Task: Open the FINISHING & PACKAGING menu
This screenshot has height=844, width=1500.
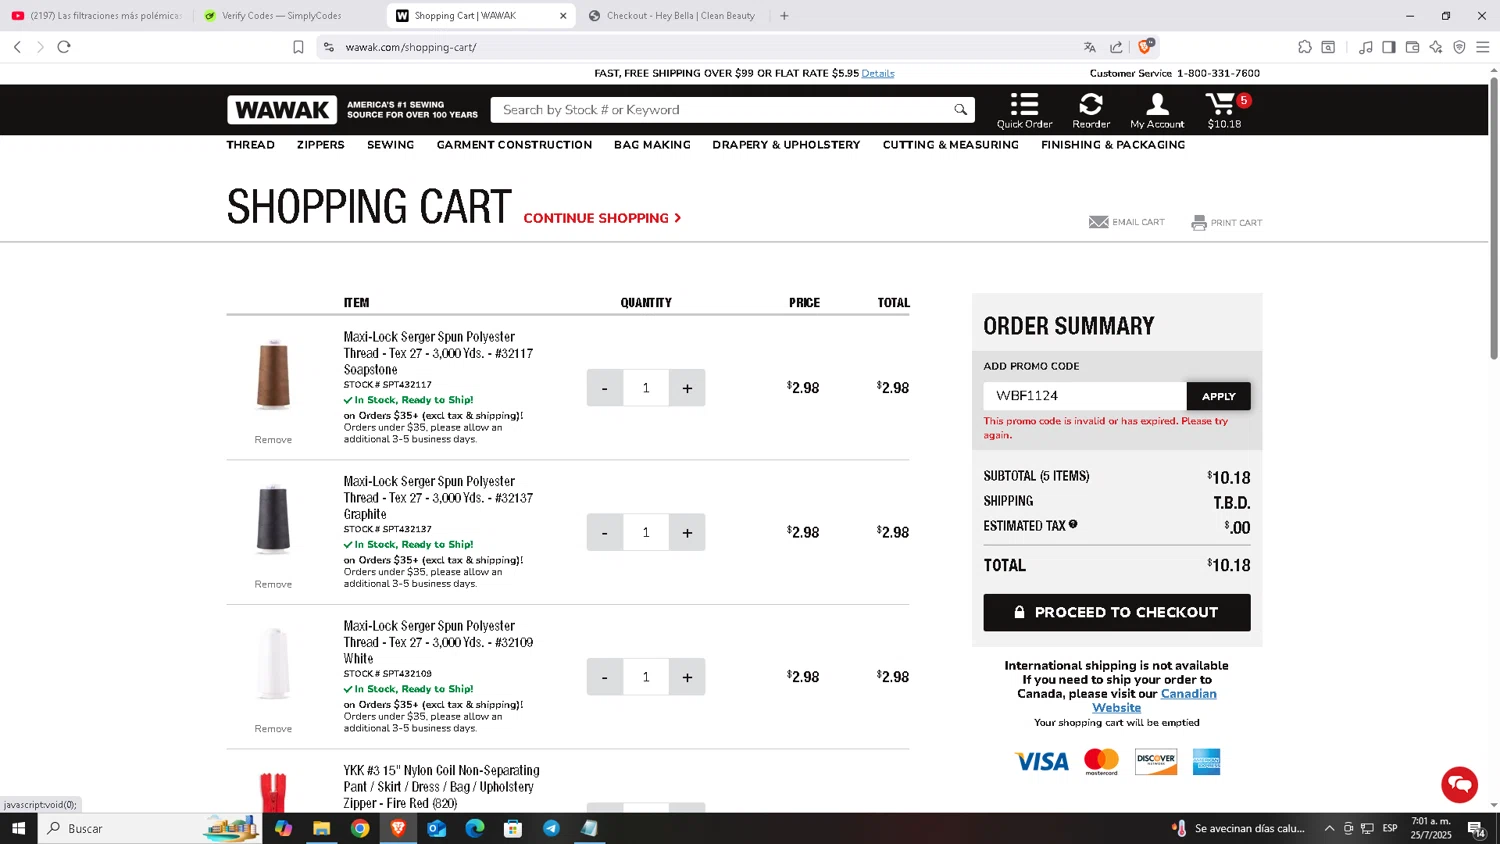Action: click(x=1113, y=145)
